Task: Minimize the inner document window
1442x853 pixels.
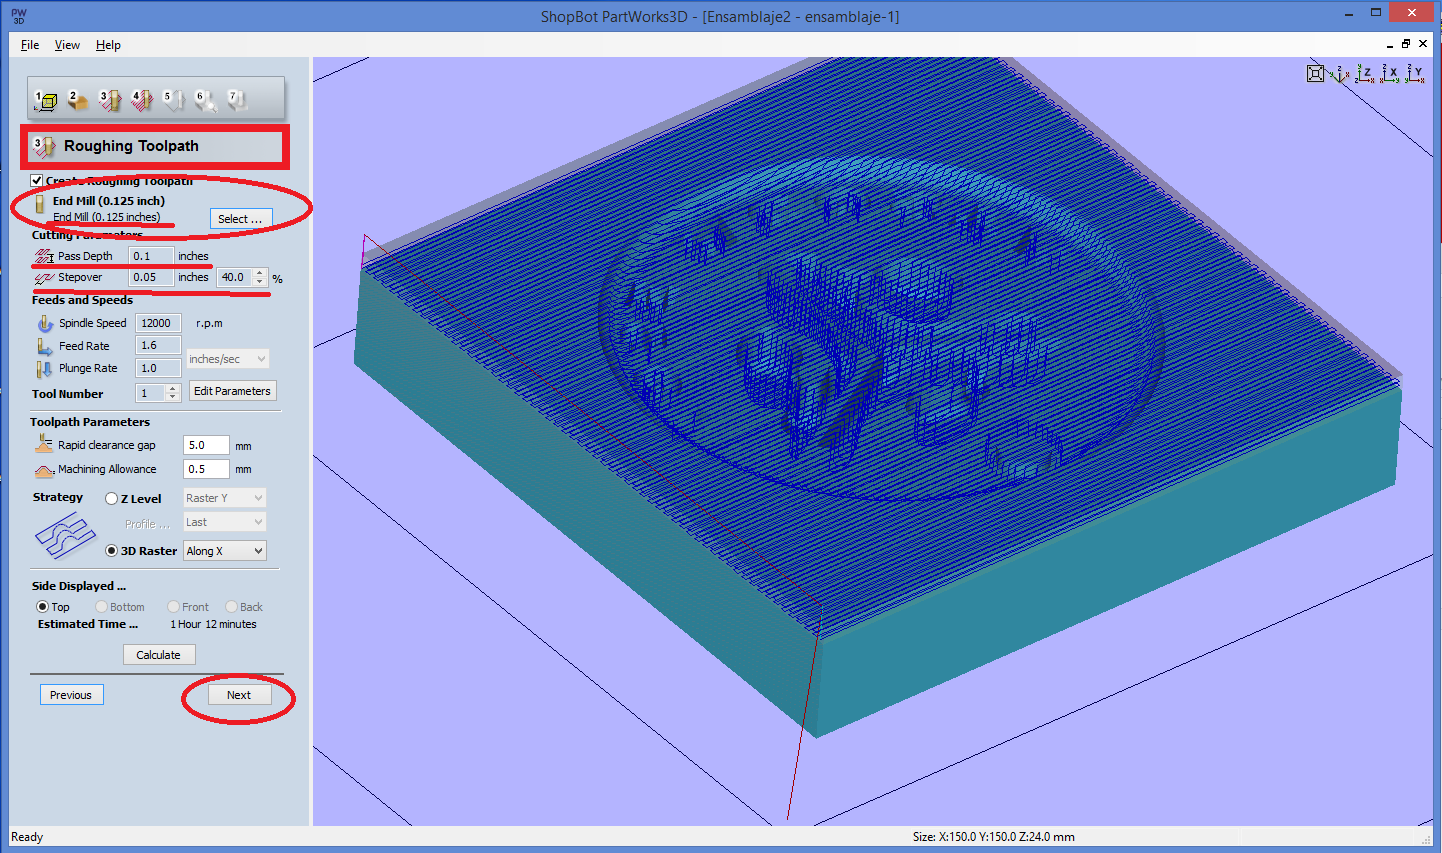Action: [x=1389, y=44]
